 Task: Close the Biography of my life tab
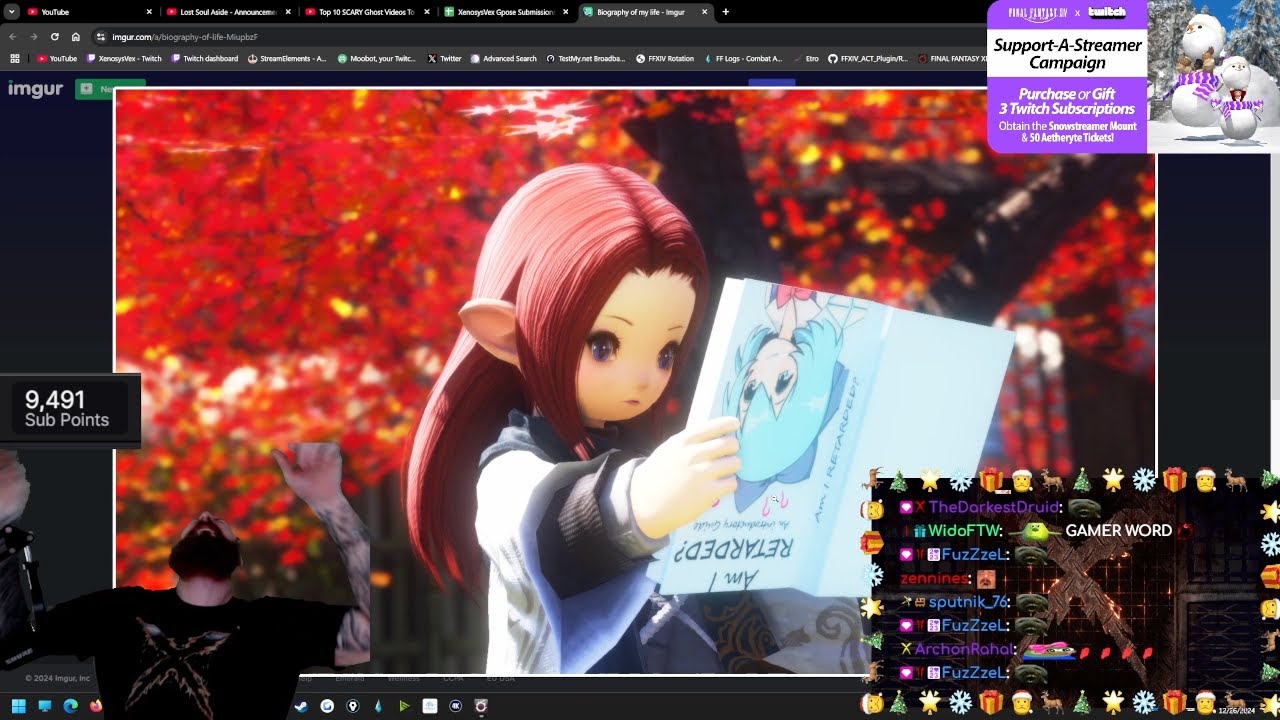tap(704, 12)
